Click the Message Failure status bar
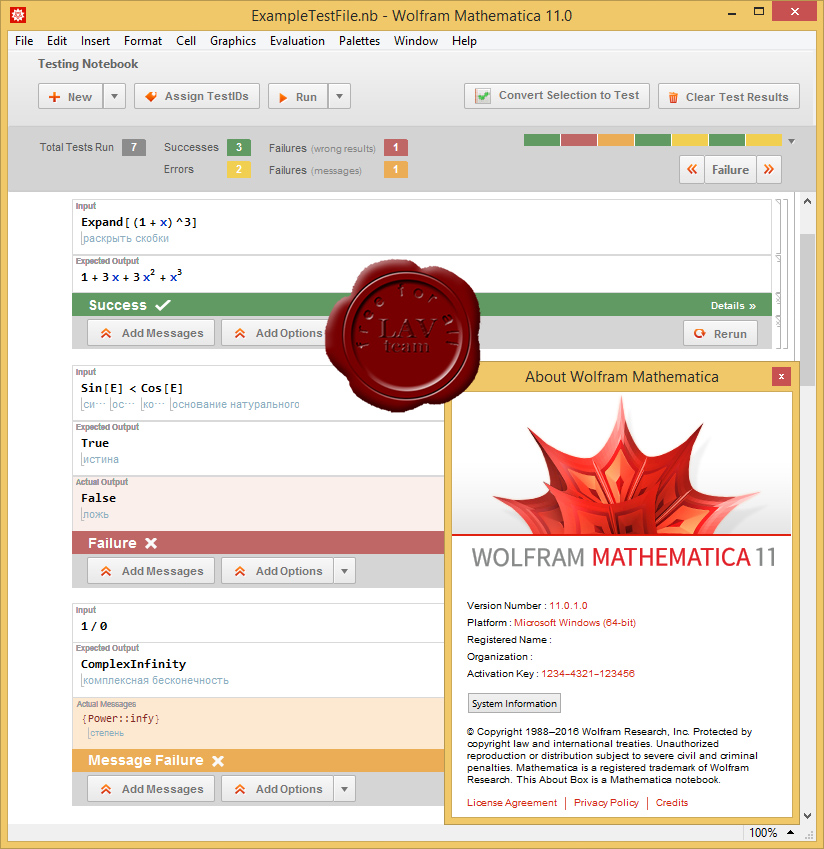This screenshot has height=849, width=824. [258, 760]
